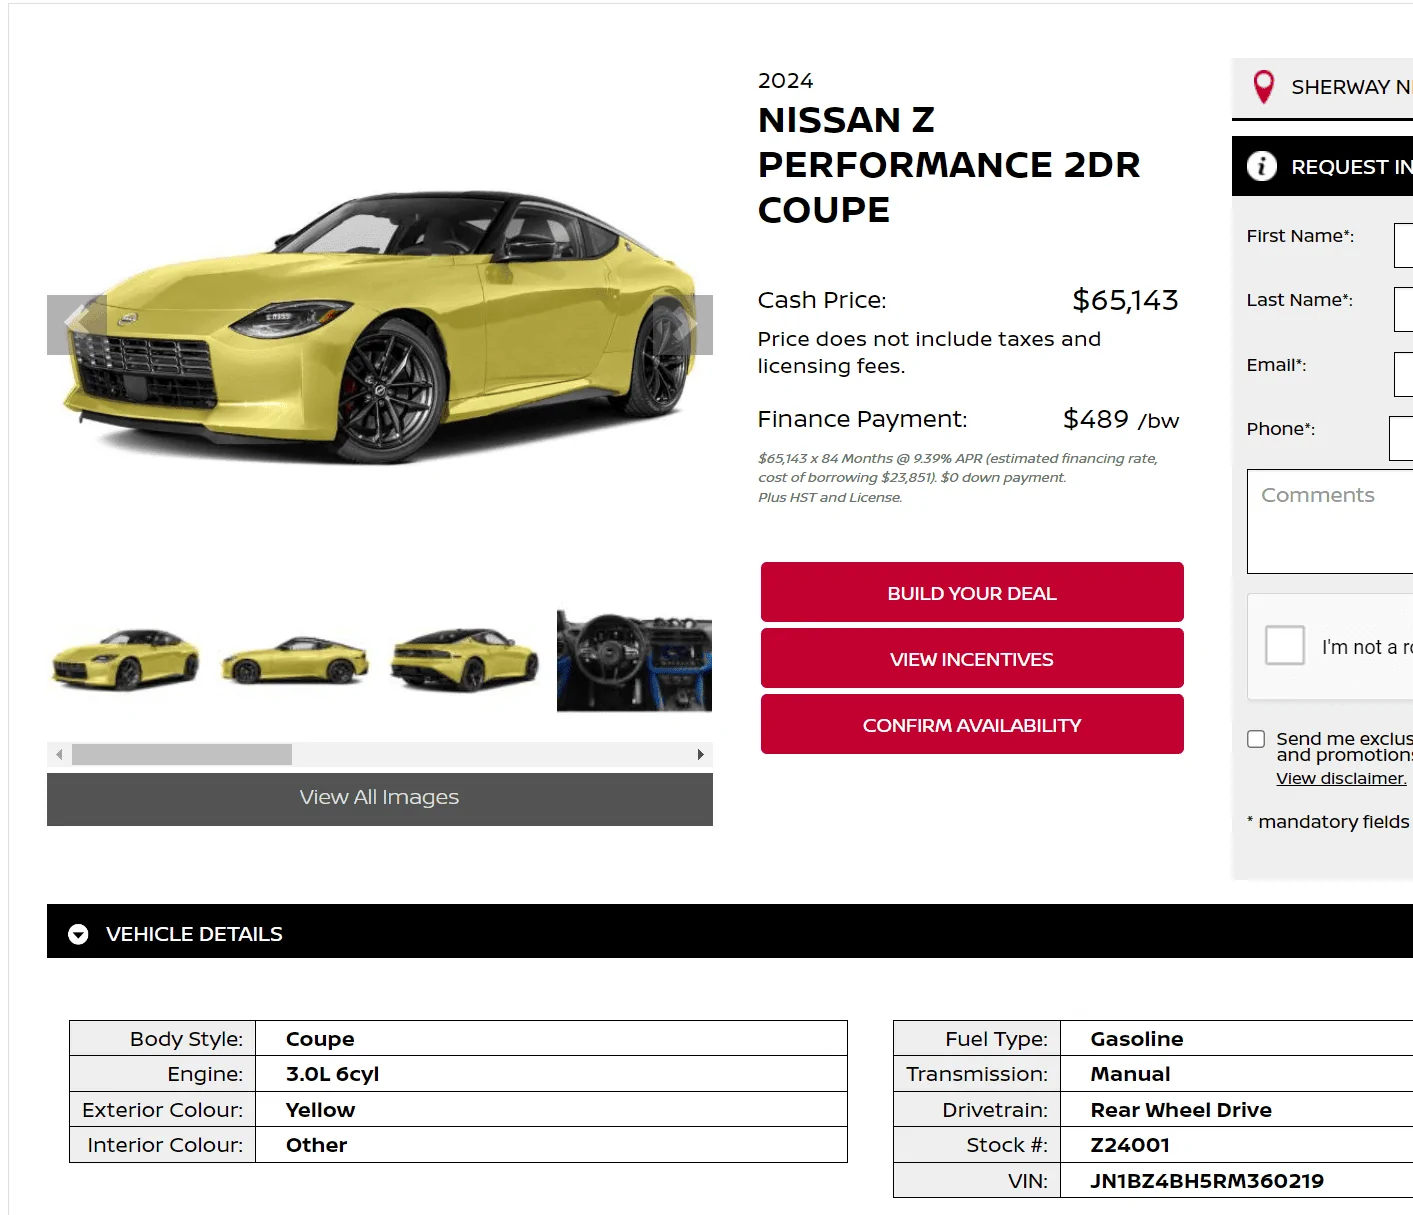The image size is (1413, 1215).
Task: Select the interior steering wheel thumbnail
Action: [634, 660]
